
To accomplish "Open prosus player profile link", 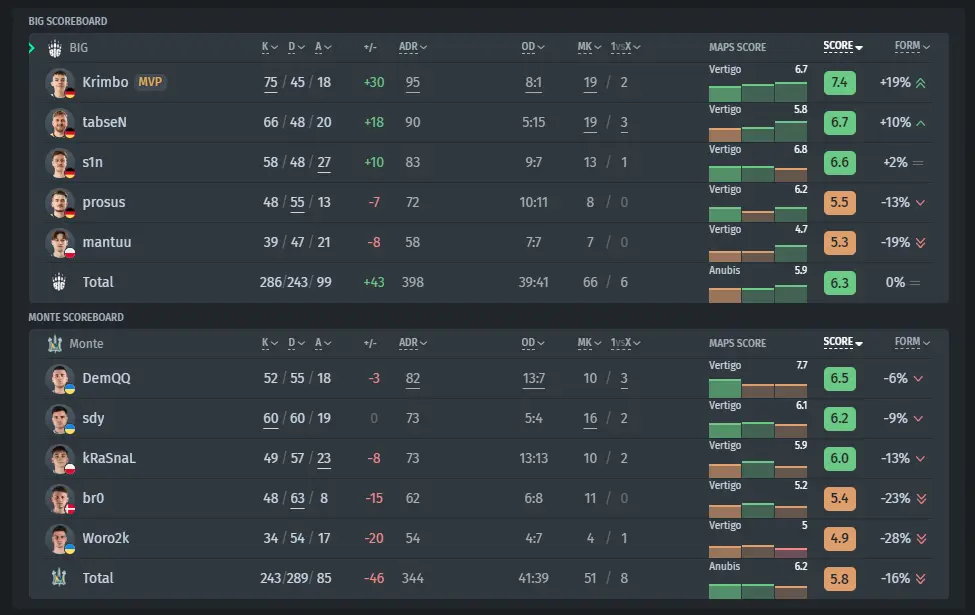I will click(104, 203).
